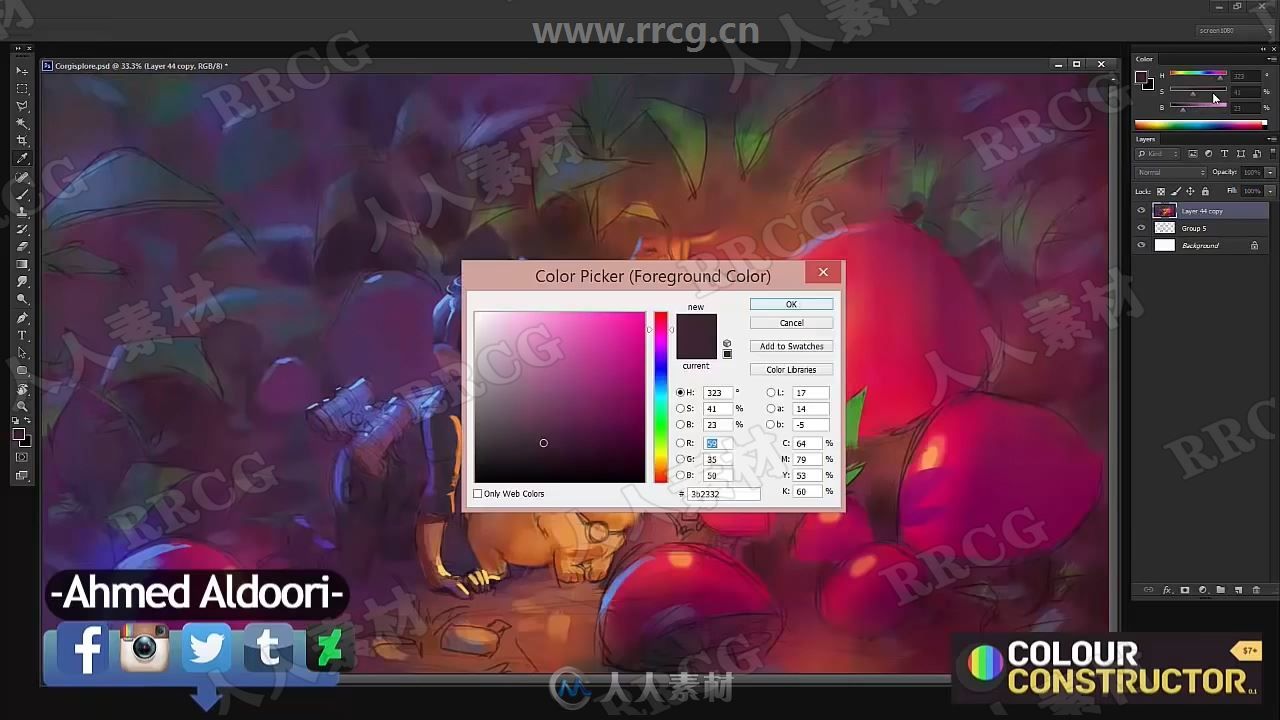Select the Brush tool
This screenshot has height=720, width=1280.
22,194
